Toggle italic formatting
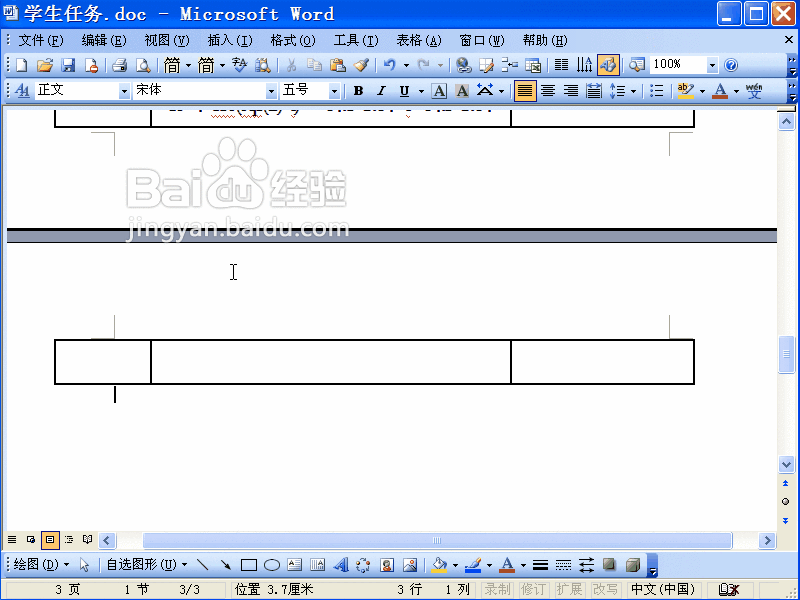The image size is (800, 600). click(x=379, y=90)
